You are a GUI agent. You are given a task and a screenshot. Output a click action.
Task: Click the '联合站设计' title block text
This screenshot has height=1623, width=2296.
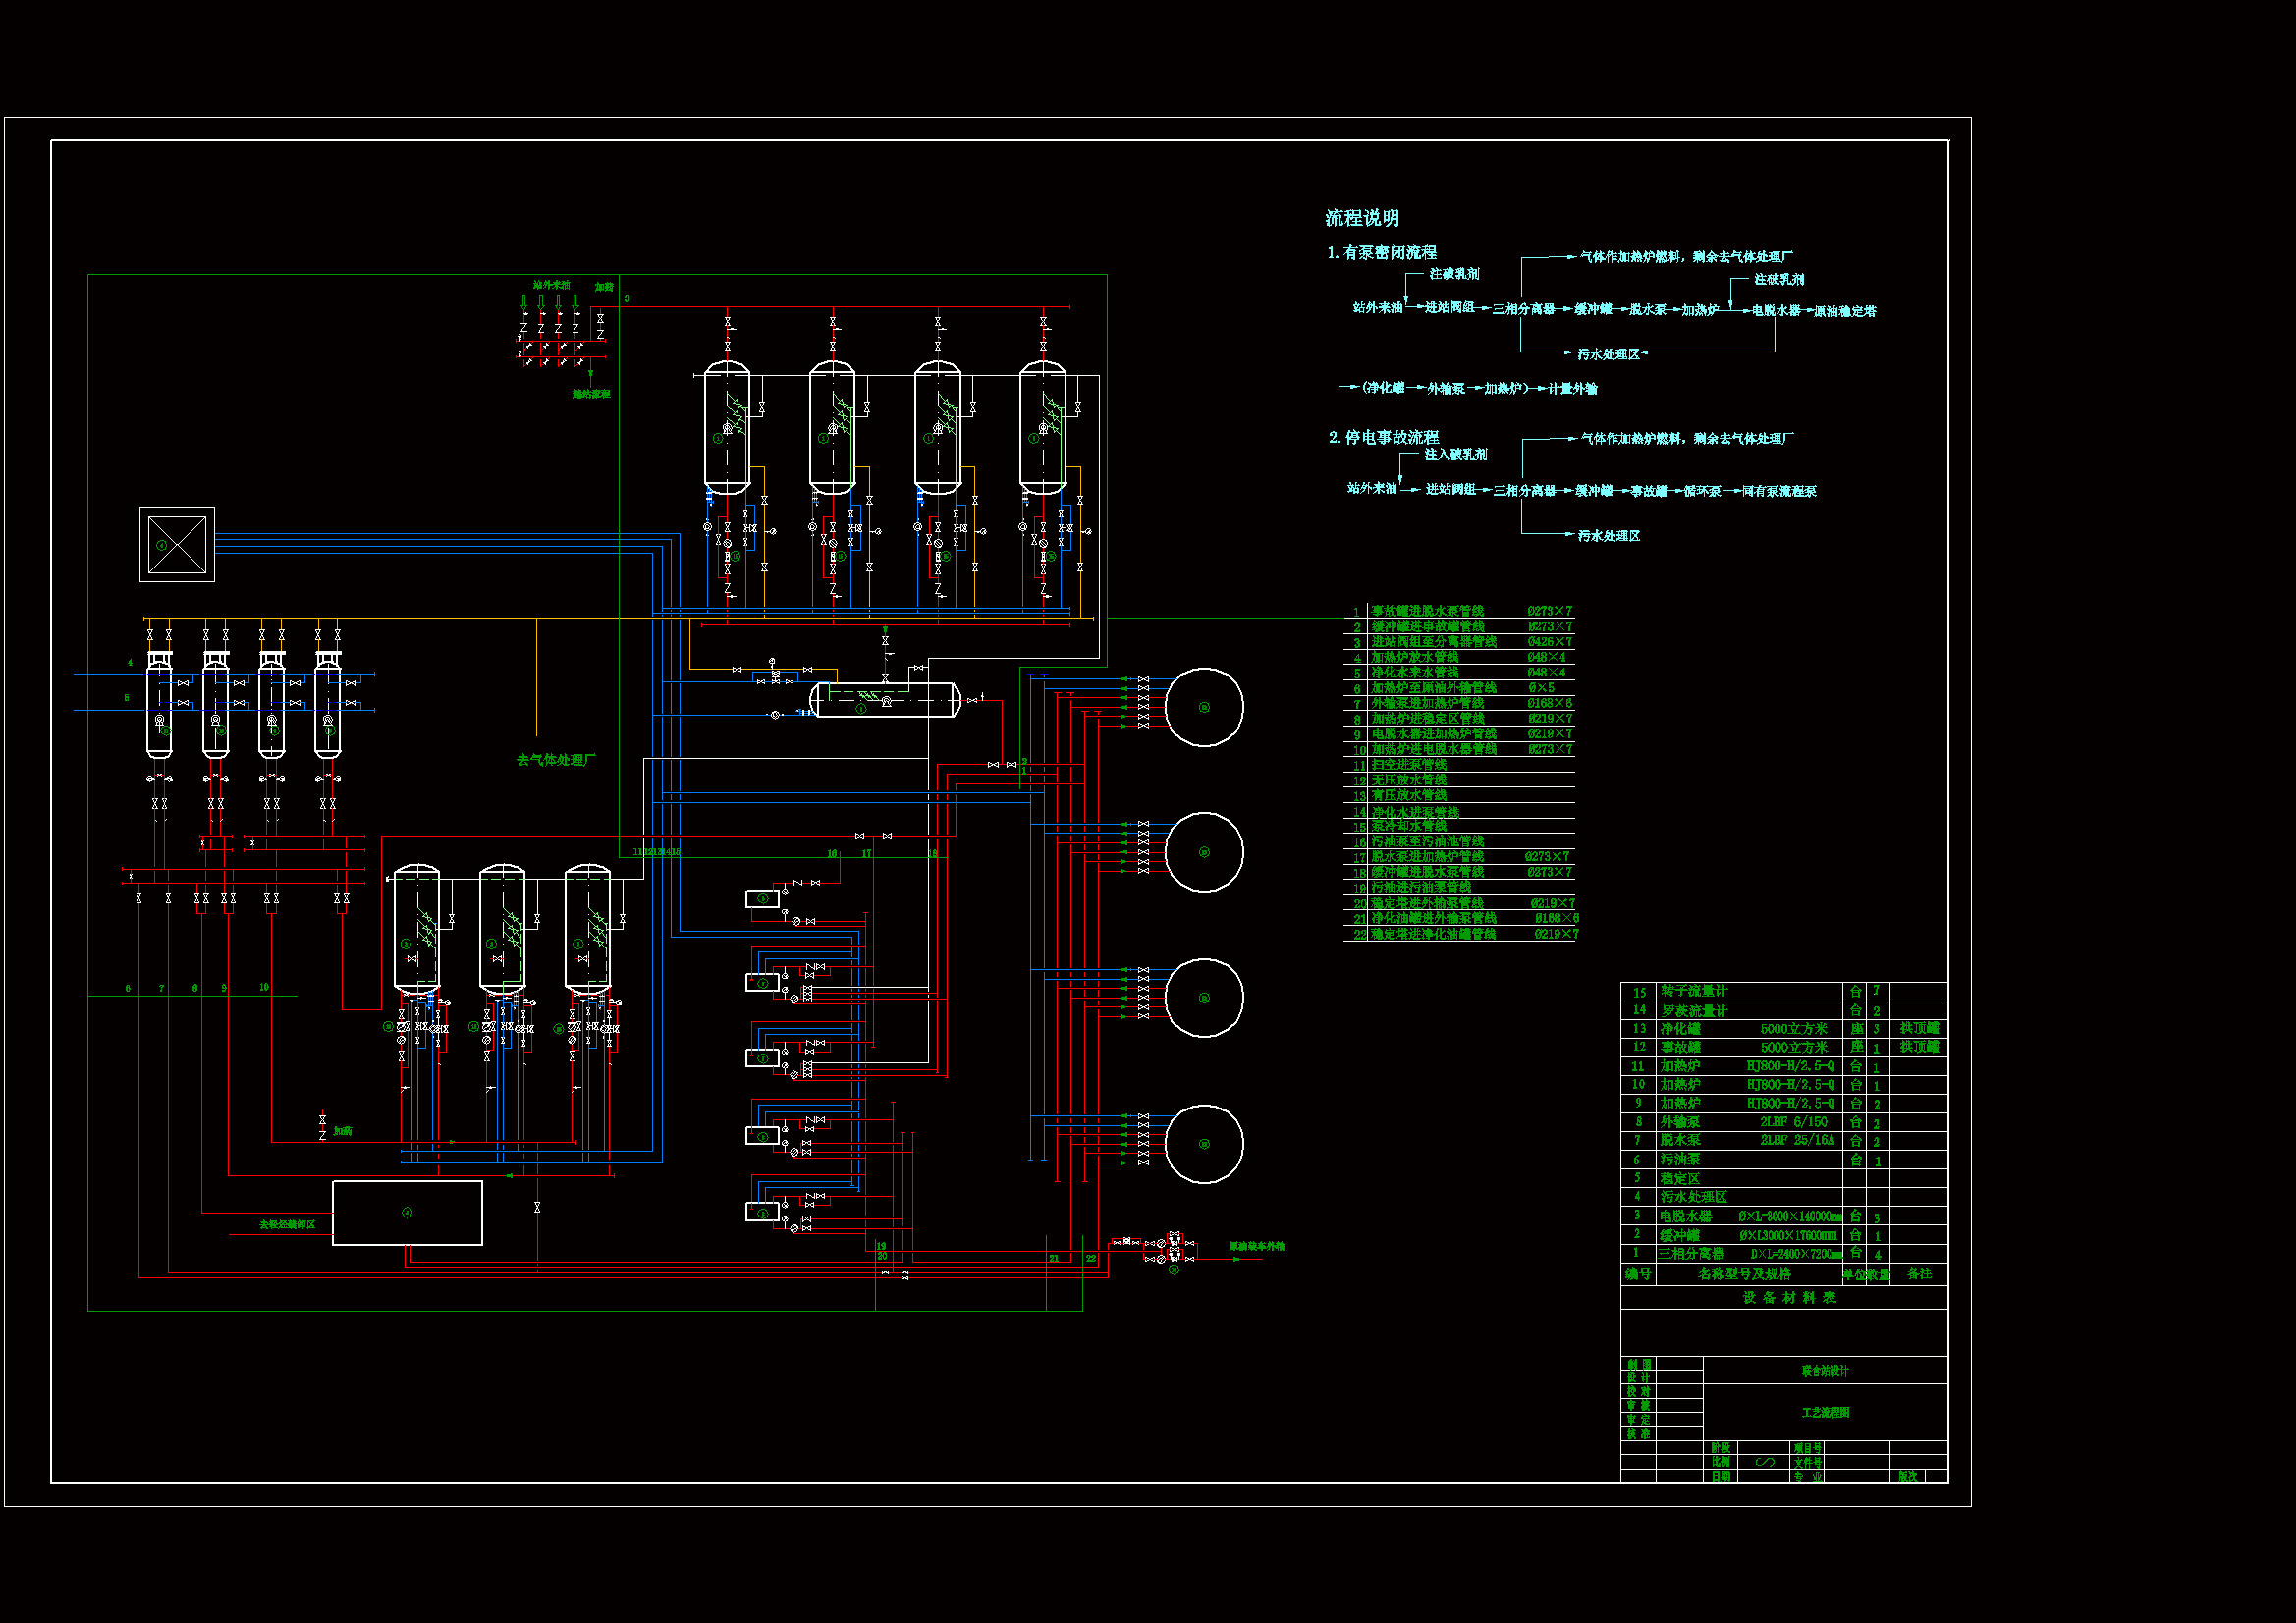pos(1825,1371)
